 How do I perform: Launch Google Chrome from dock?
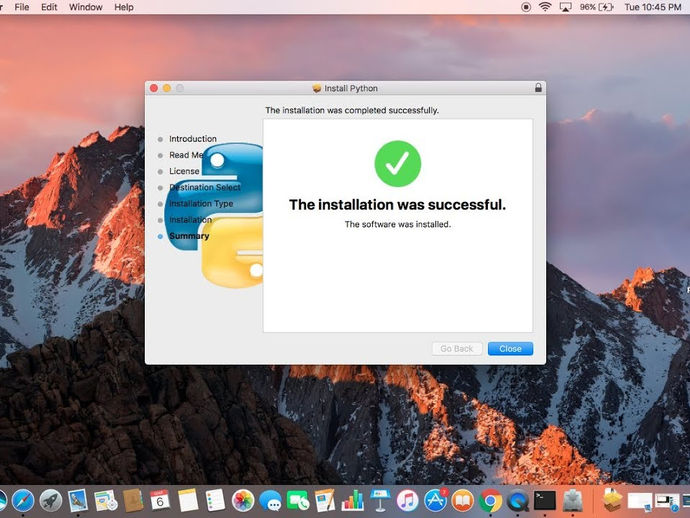(490, 500)
